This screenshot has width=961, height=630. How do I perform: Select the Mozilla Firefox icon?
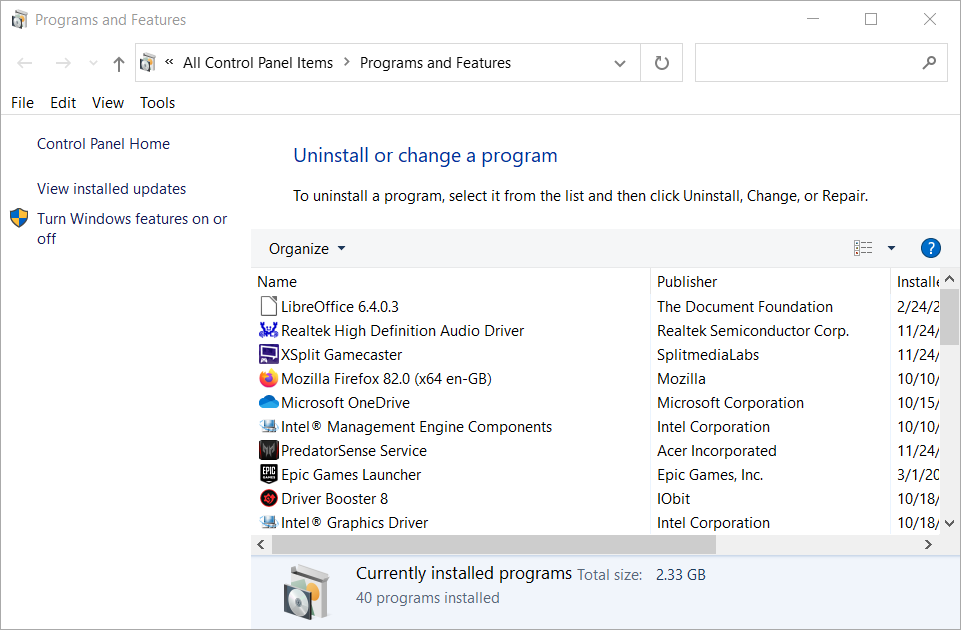coord(268,378)
